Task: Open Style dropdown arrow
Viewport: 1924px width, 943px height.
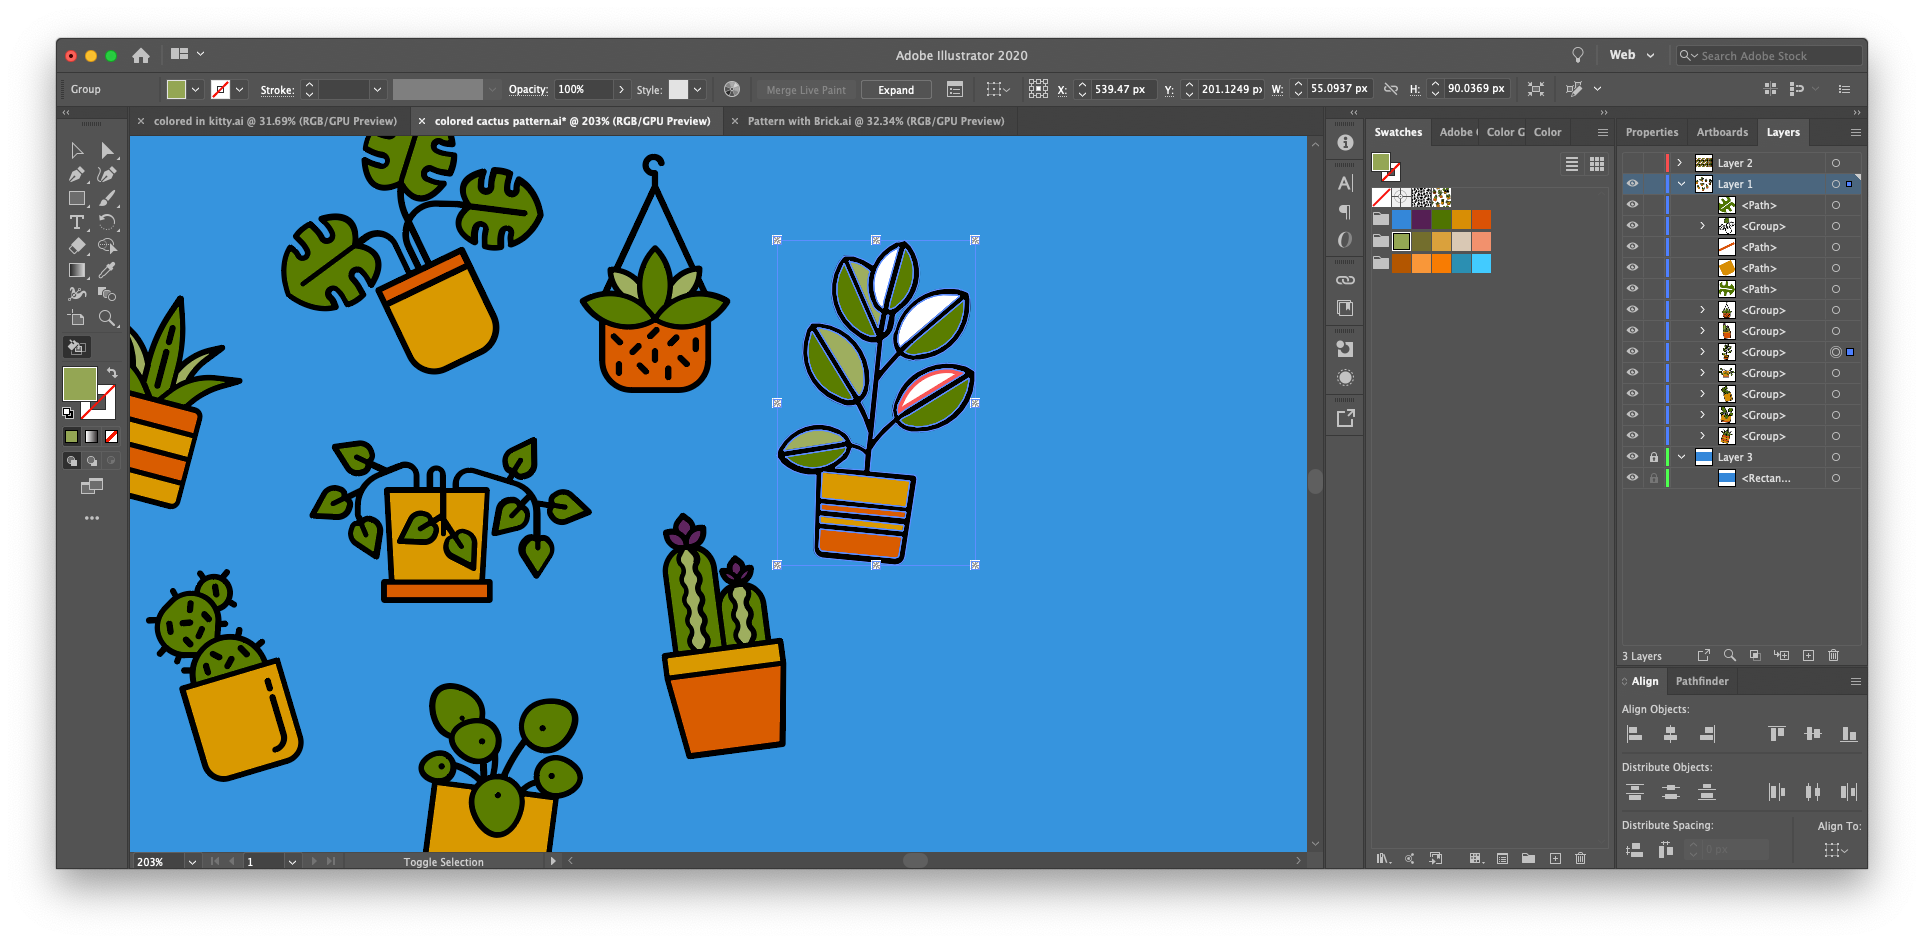Action: click(697, 89)
